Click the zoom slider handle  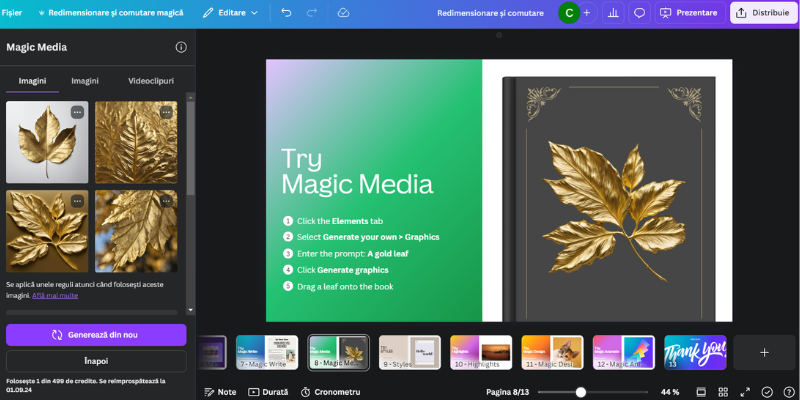pos(580,392)
